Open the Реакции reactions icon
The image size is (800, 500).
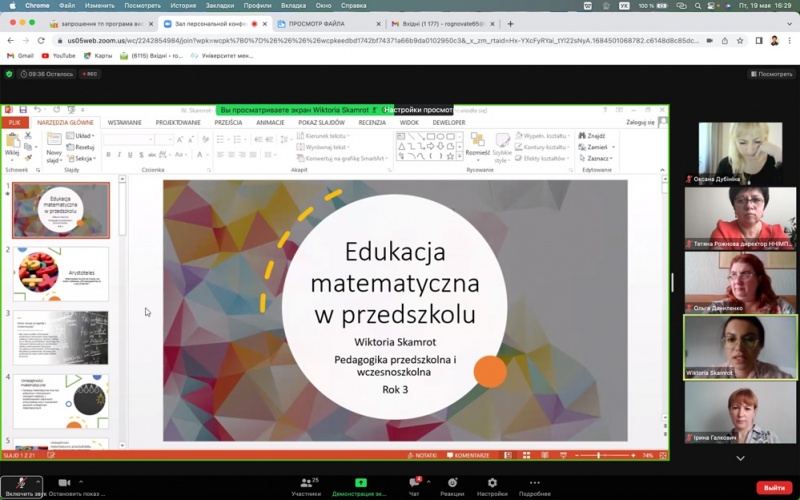452,483
